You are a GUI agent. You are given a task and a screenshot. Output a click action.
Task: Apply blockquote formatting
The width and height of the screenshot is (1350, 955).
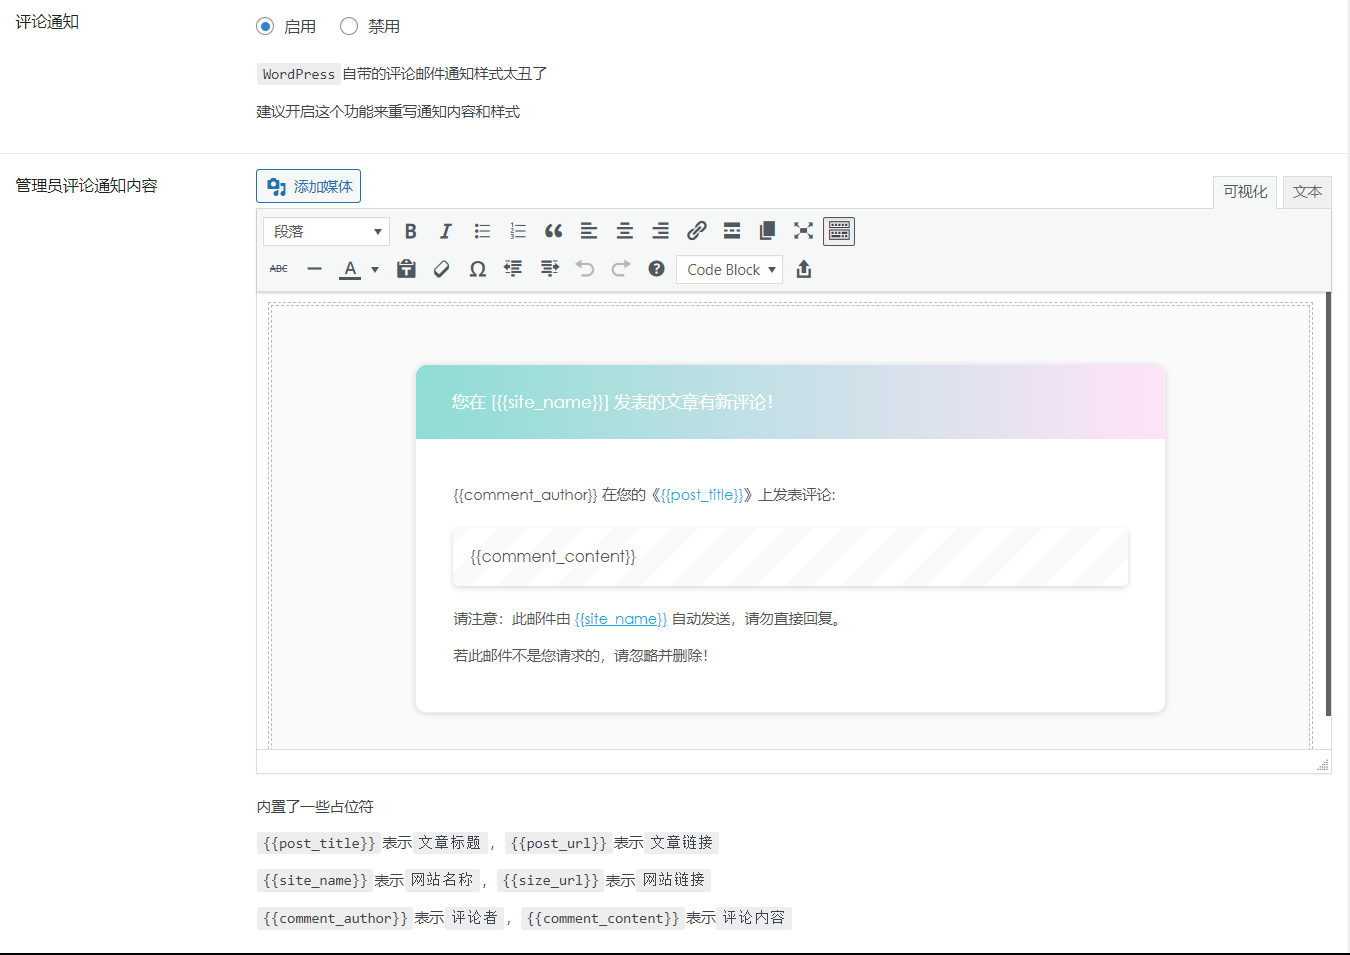coord(553,231)
